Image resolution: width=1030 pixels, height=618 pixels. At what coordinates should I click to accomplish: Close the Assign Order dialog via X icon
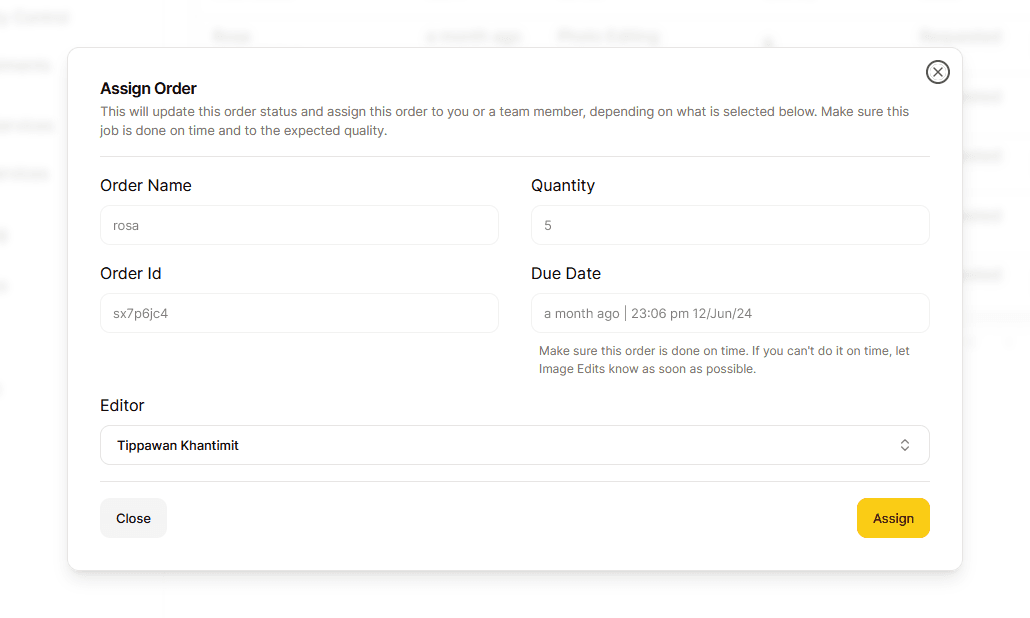(x=937, y=72)
